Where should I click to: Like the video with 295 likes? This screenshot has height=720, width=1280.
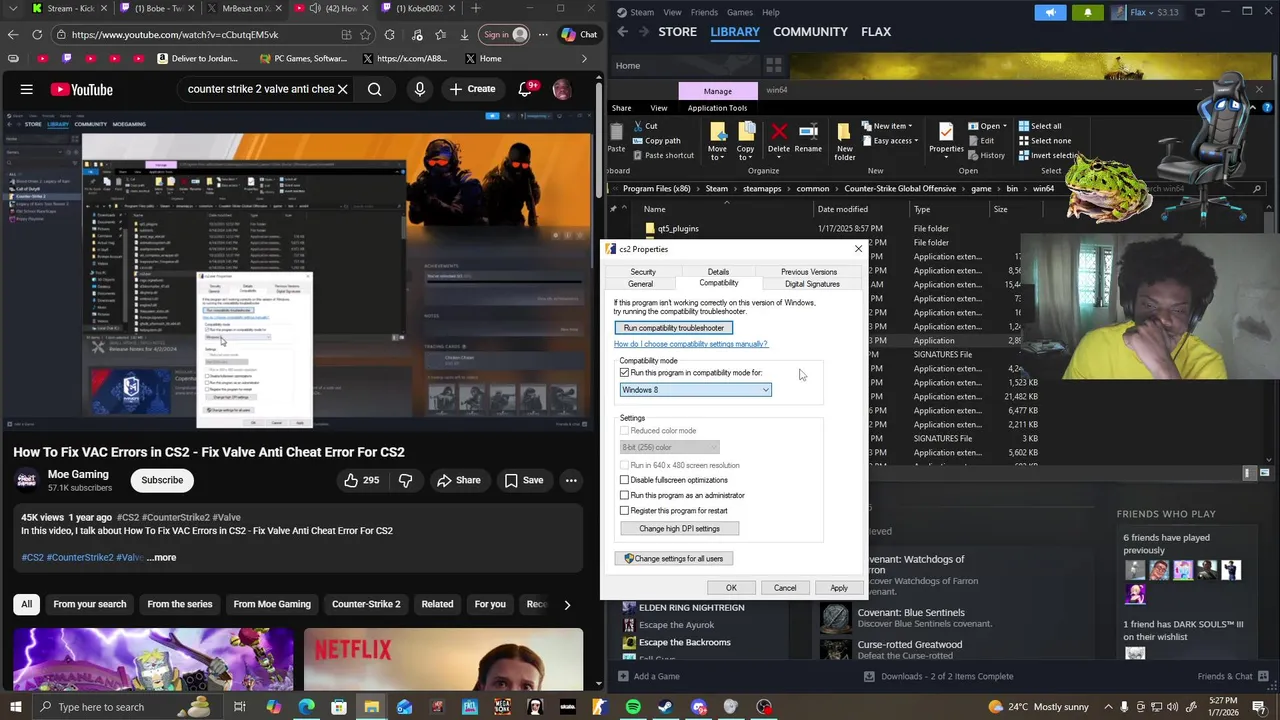click(361, 480)
